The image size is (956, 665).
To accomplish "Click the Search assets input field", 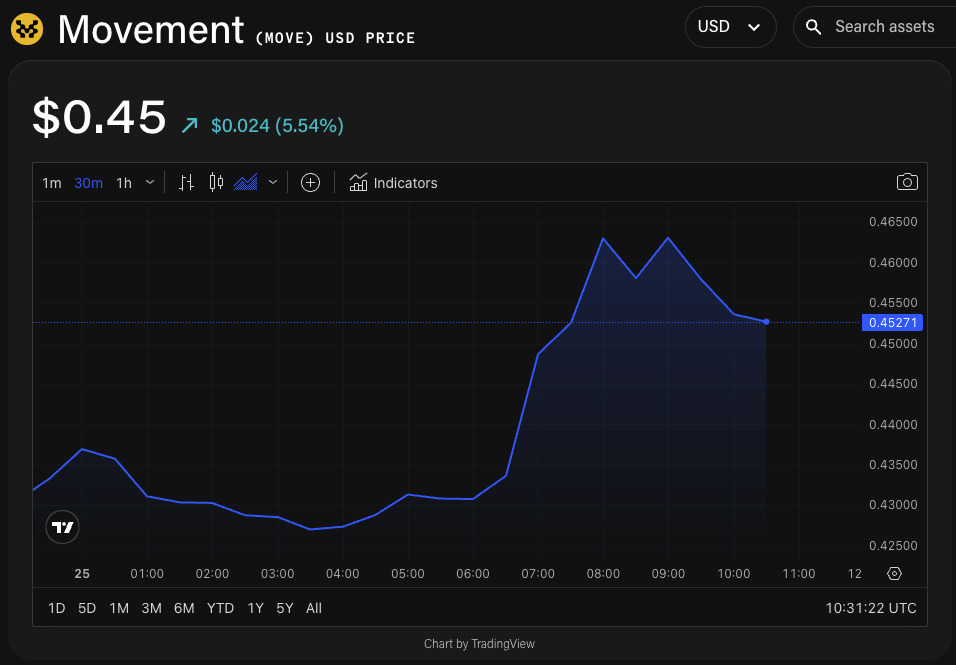I will (x=884, y=27).
